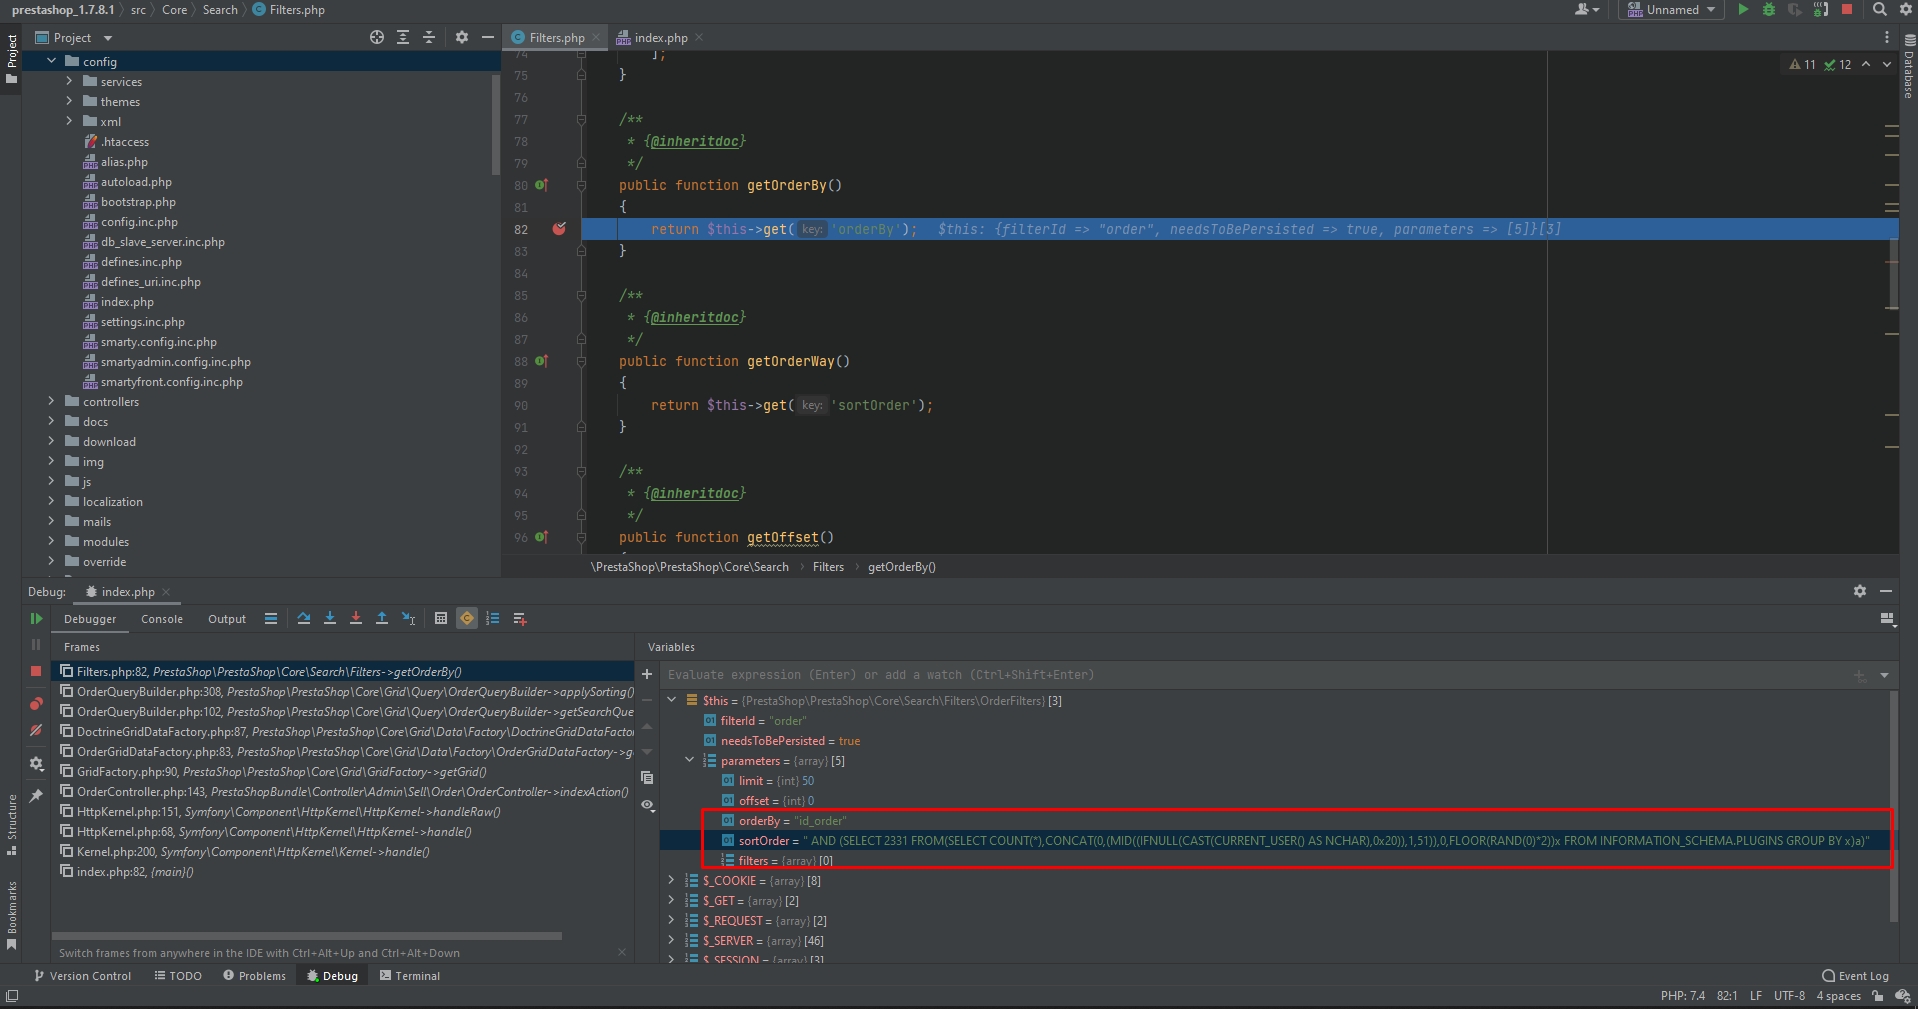Stop the process from the main toolbar
This screenshot has width=1918, height=1009.
click(1847, 9)
